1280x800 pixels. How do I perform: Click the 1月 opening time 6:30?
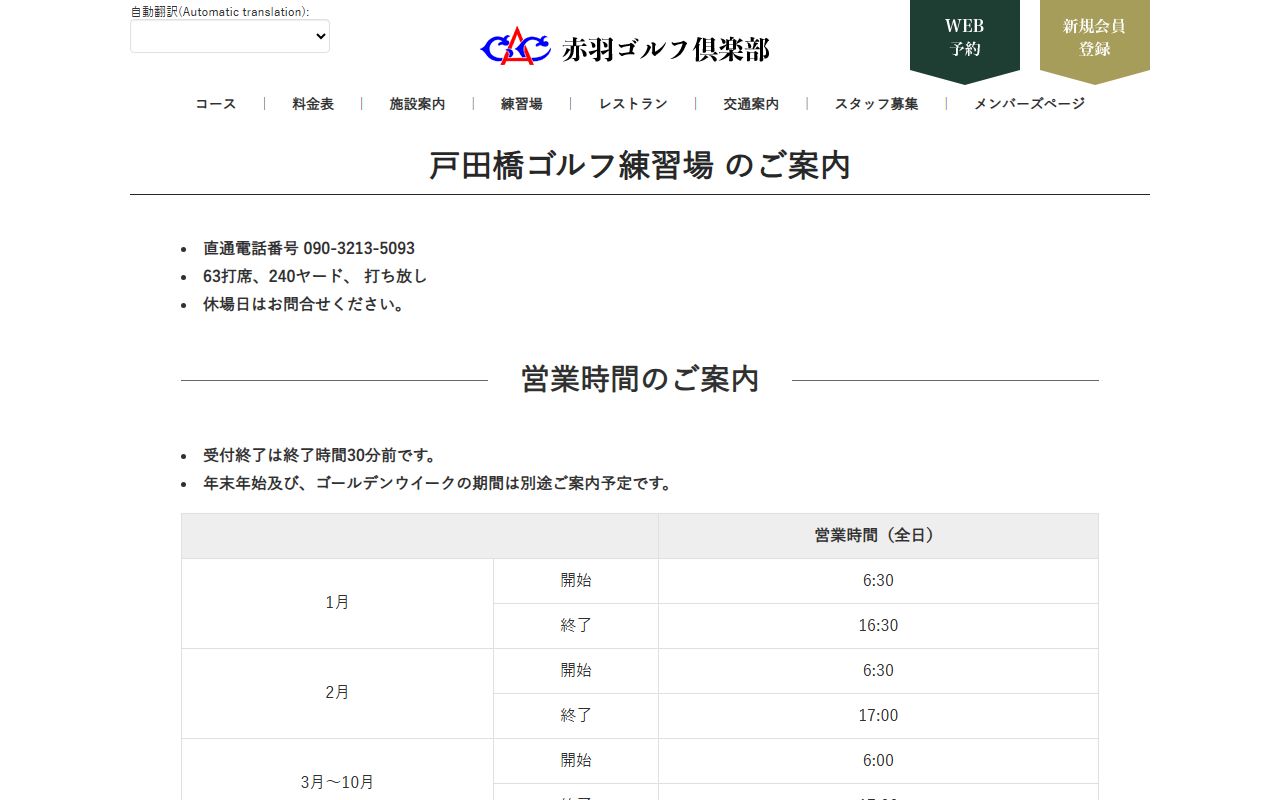point(878,581)
